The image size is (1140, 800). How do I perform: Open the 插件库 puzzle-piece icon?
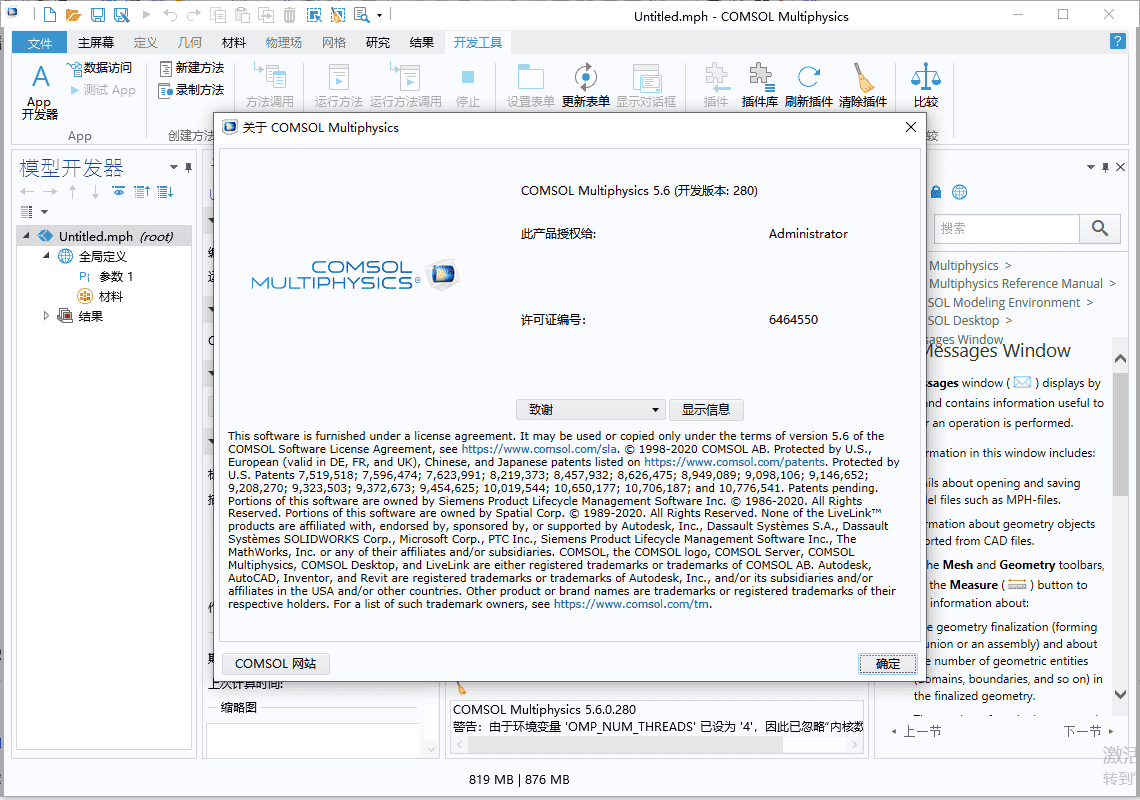[759, 85]
